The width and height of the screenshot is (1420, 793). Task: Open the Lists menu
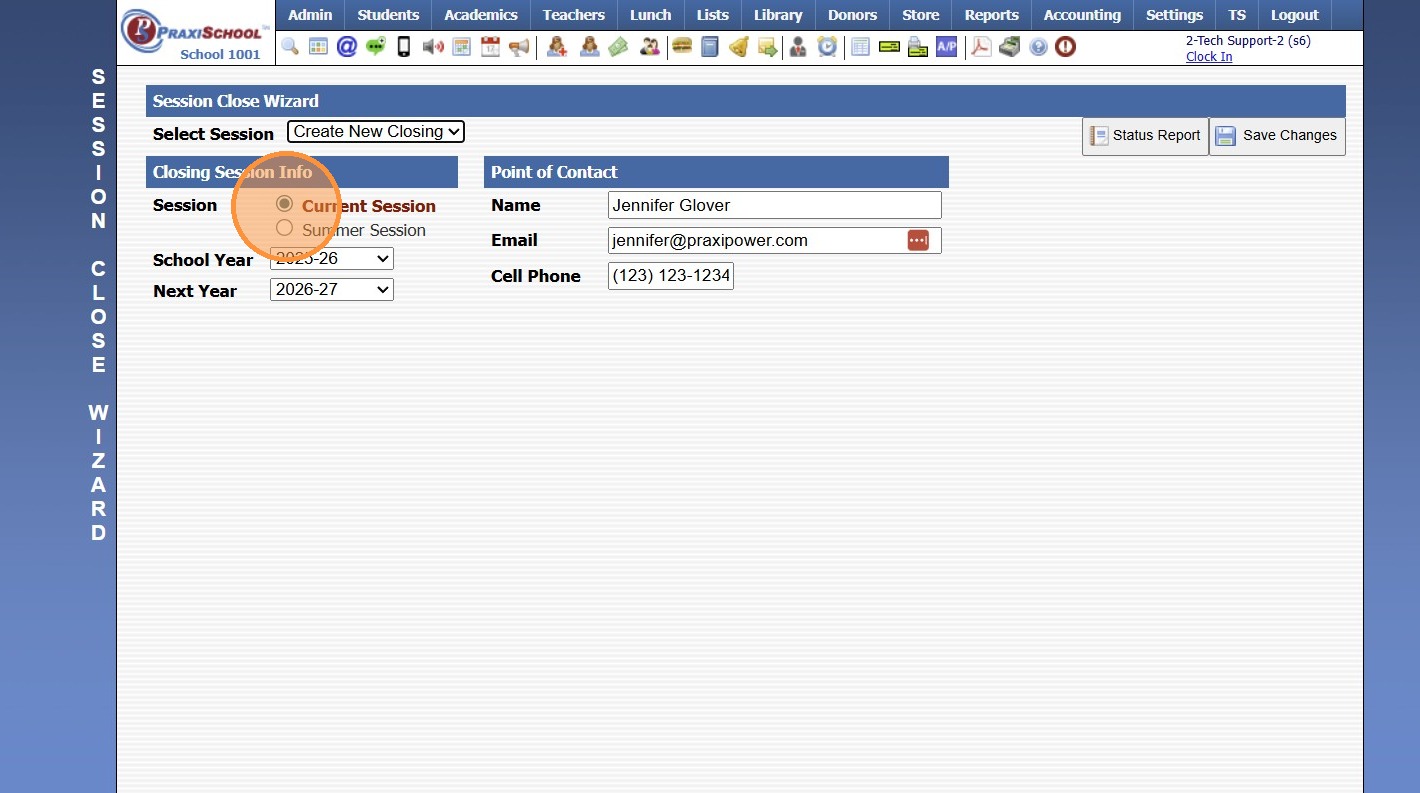[713, 15]
